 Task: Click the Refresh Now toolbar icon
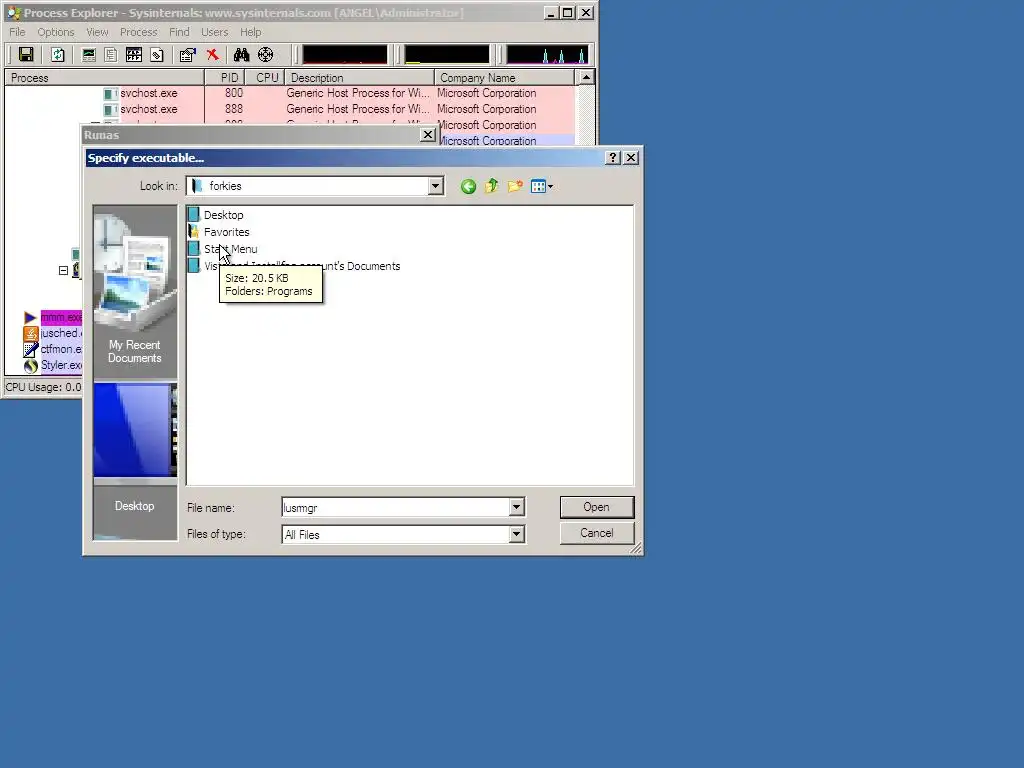click(57, 55)
